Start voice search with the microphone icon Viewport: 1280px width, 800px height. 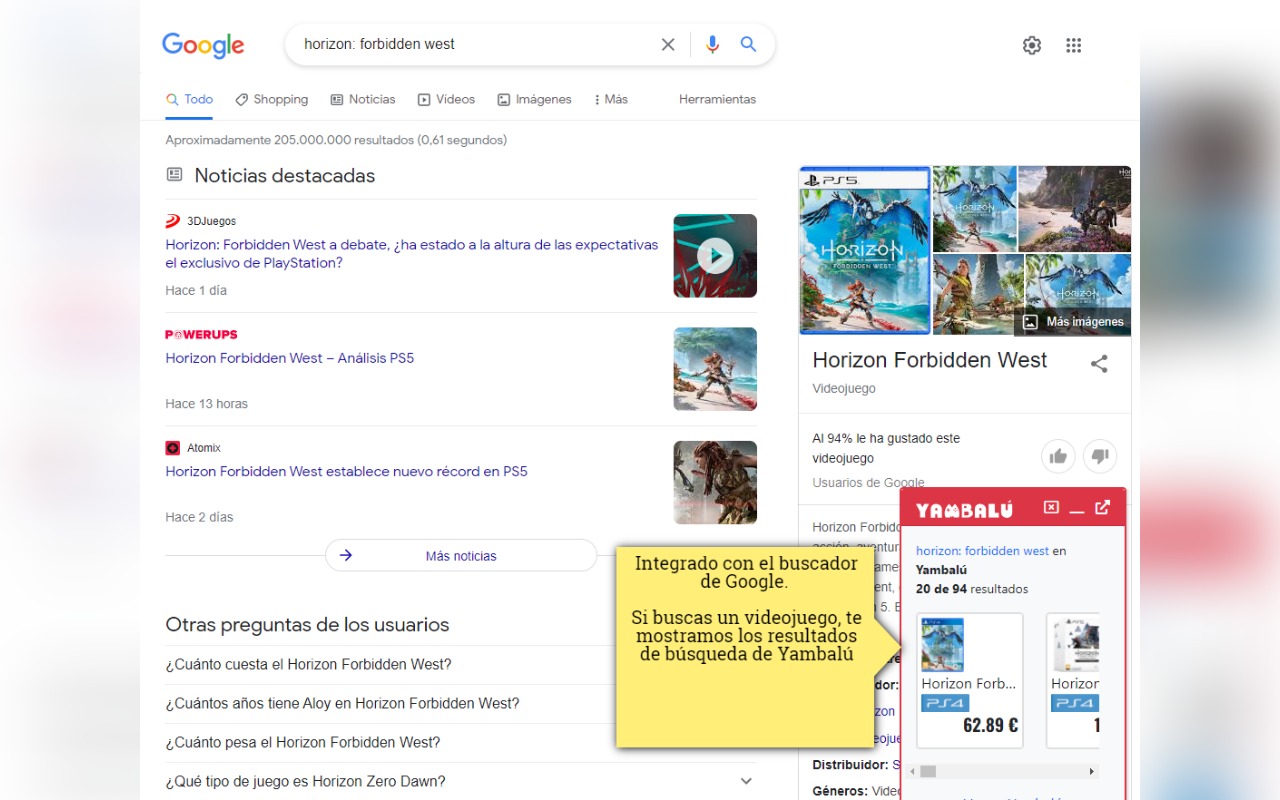coord(712,44)
